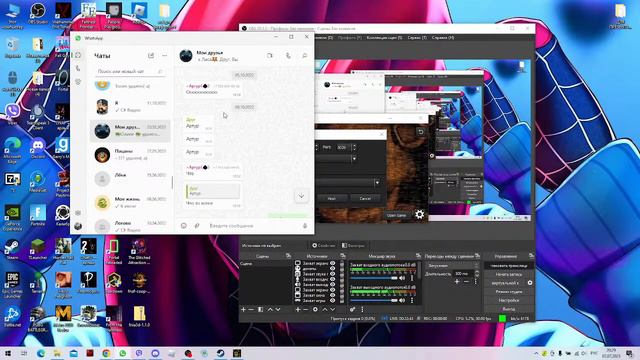The width and height of the screenshot is (640, 360).
Task: Open the Моя жизнь chat
Action: tap(130, 202)
